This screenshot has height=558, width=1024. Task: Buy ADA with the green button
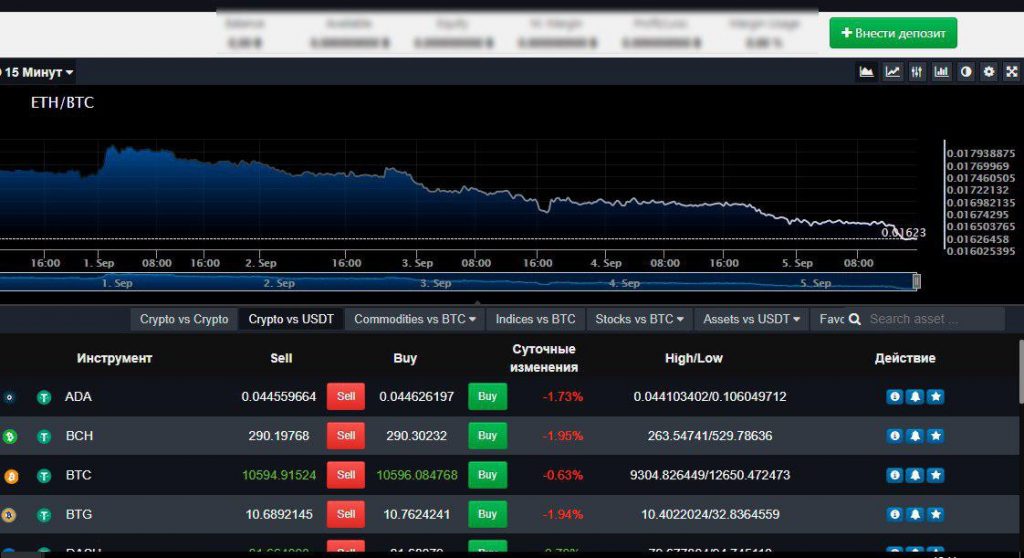487,397
